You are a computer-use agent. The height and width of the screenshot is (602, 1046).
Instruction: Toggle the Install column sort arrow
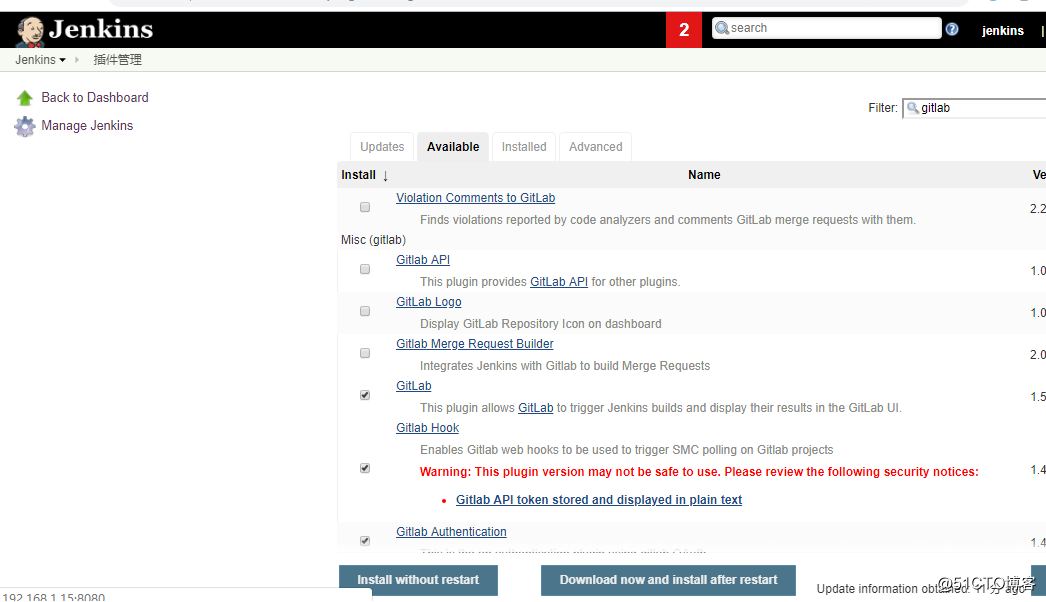coord(383,174)
